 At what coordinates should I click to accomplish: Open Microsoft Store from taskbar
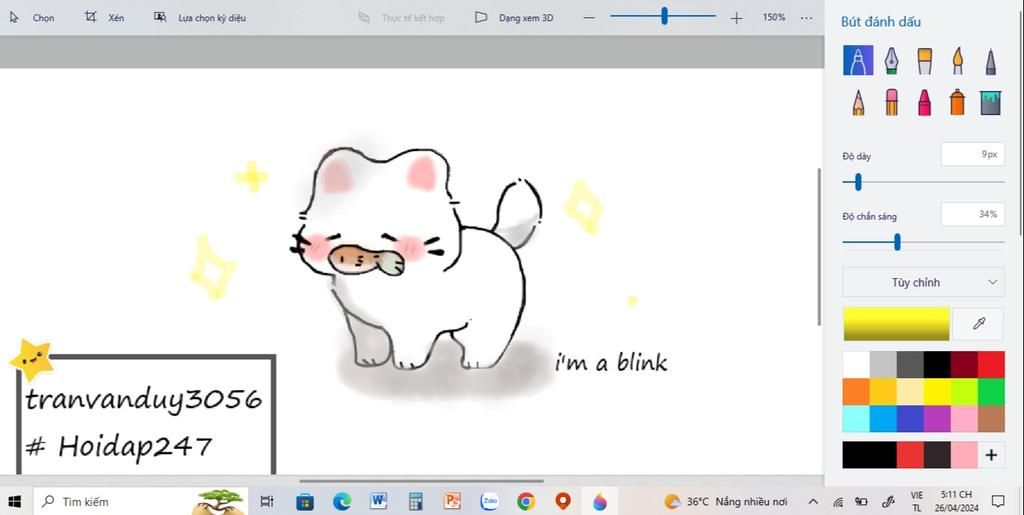(304, 501)
